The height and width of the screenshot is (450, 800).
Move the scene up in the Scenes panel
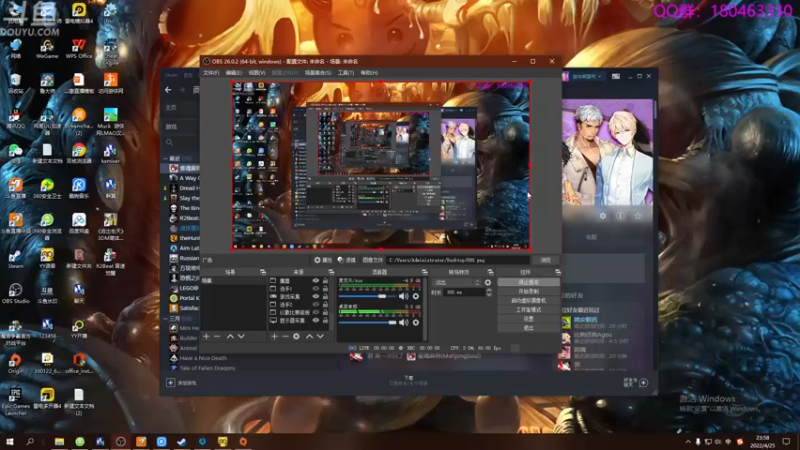coord(230,336)
